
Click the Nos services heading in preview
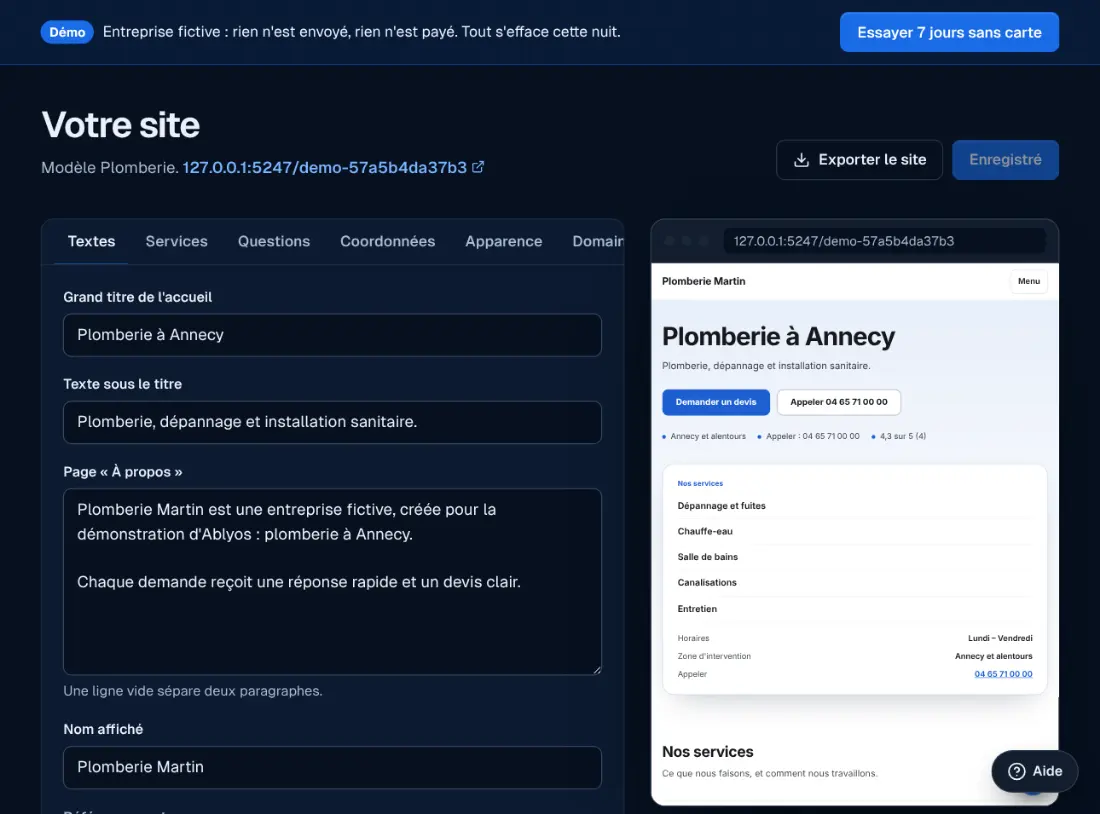tap(707, 752)
